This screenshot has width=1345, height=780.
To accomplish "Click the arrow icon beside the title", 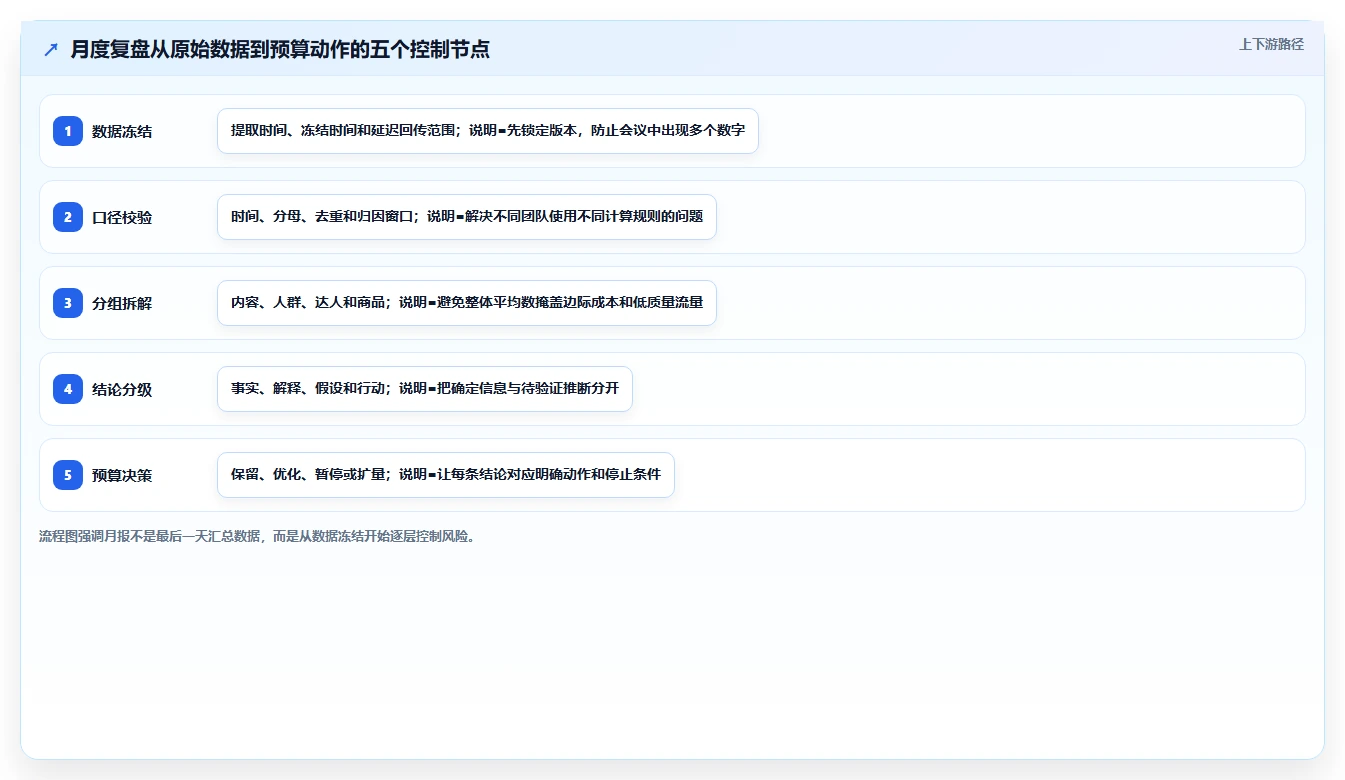I will (x=50, y=49).
